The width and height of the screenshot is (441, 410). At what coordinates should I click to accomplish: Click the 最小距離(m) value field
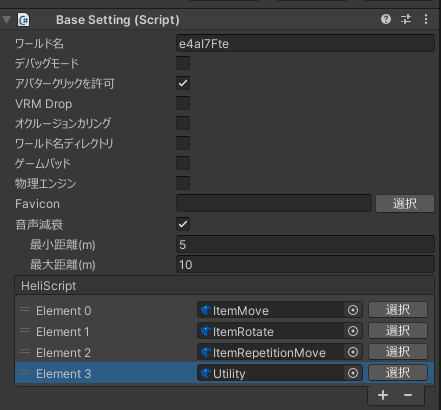305,245
